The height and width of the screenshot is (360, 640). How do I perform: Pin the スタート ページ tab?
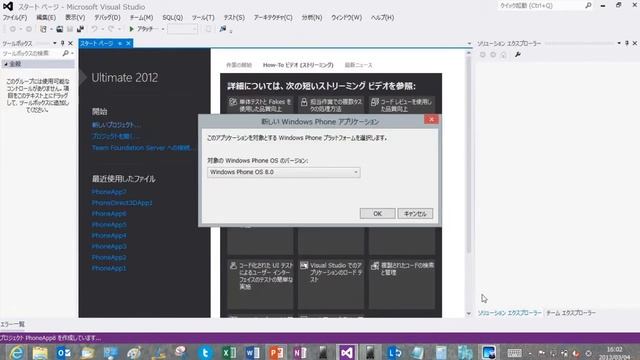120,43
